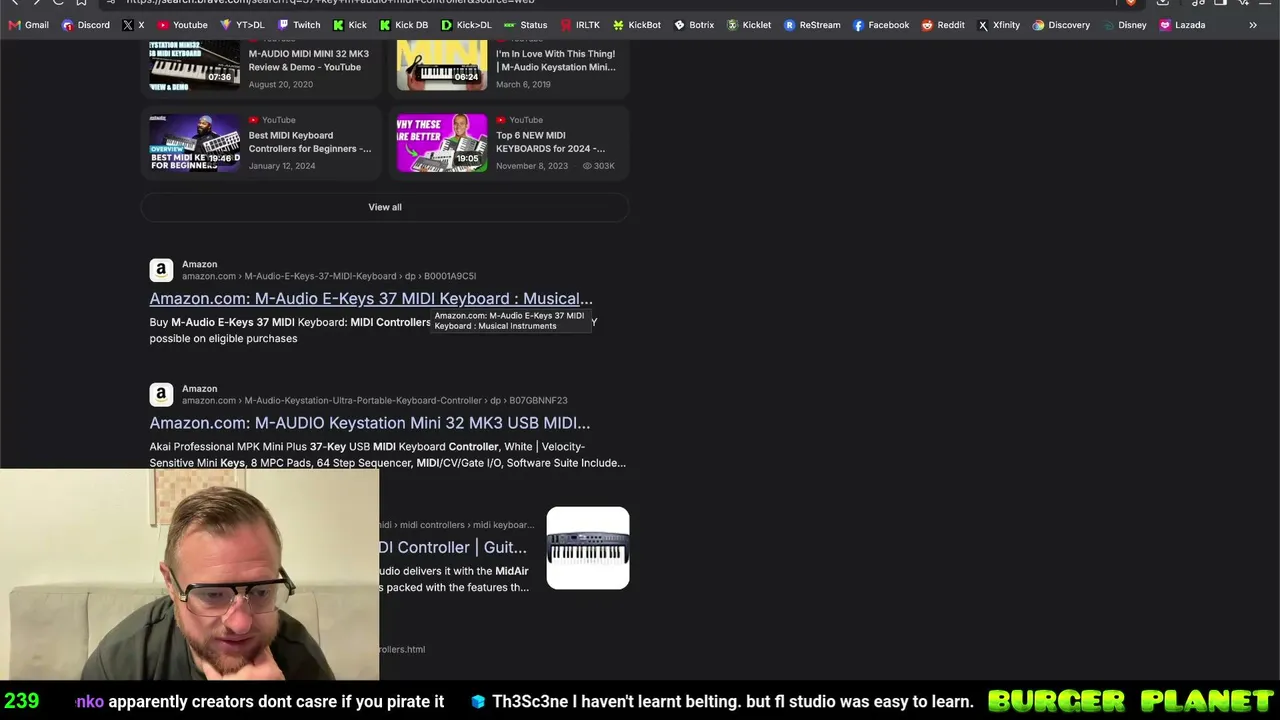
Task: Click the 'Best MIDI Keyboard Controllers for Beginners' title
Action: coord(310,142)
